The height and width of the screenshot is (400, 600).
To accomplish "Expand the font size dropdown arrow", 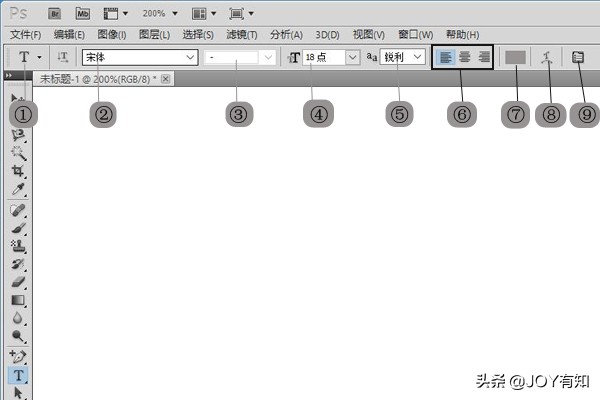I will coord(352,57).
